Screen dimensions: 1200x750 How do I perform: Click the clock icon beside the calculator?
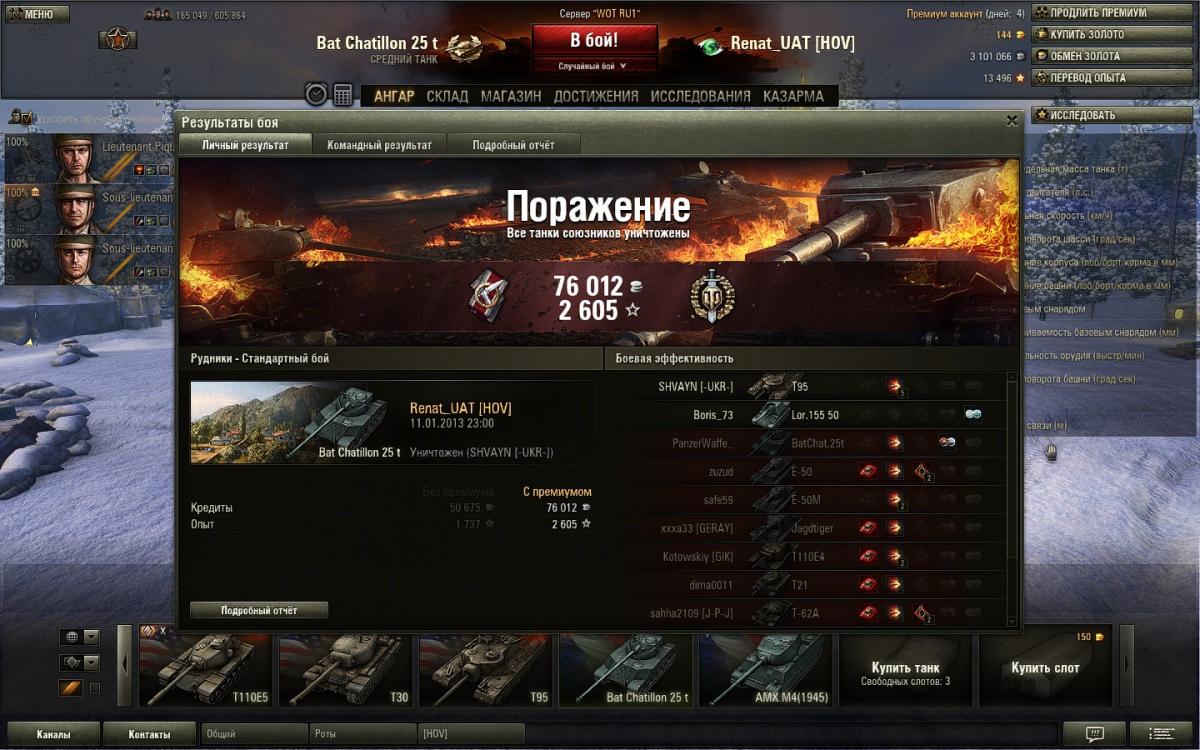pos(316,94)
